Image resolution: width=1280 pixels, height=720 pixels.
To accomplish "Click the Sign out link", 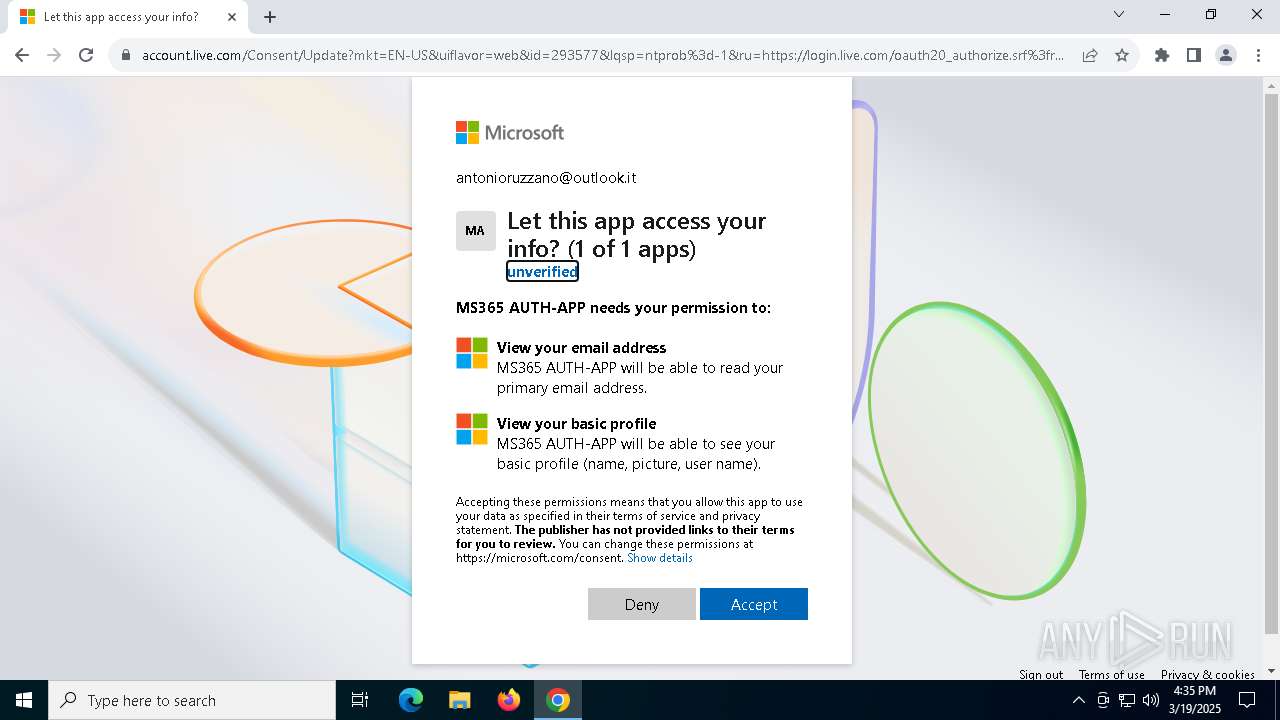I will [1041, 674].
